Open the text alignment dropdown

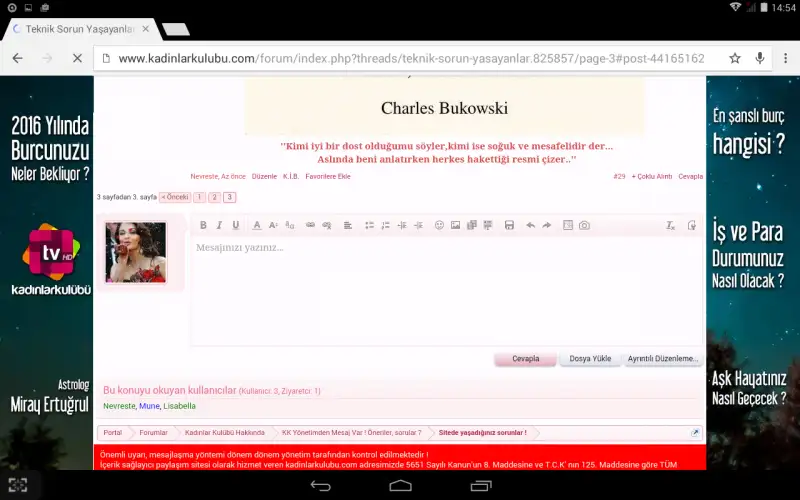348,226
